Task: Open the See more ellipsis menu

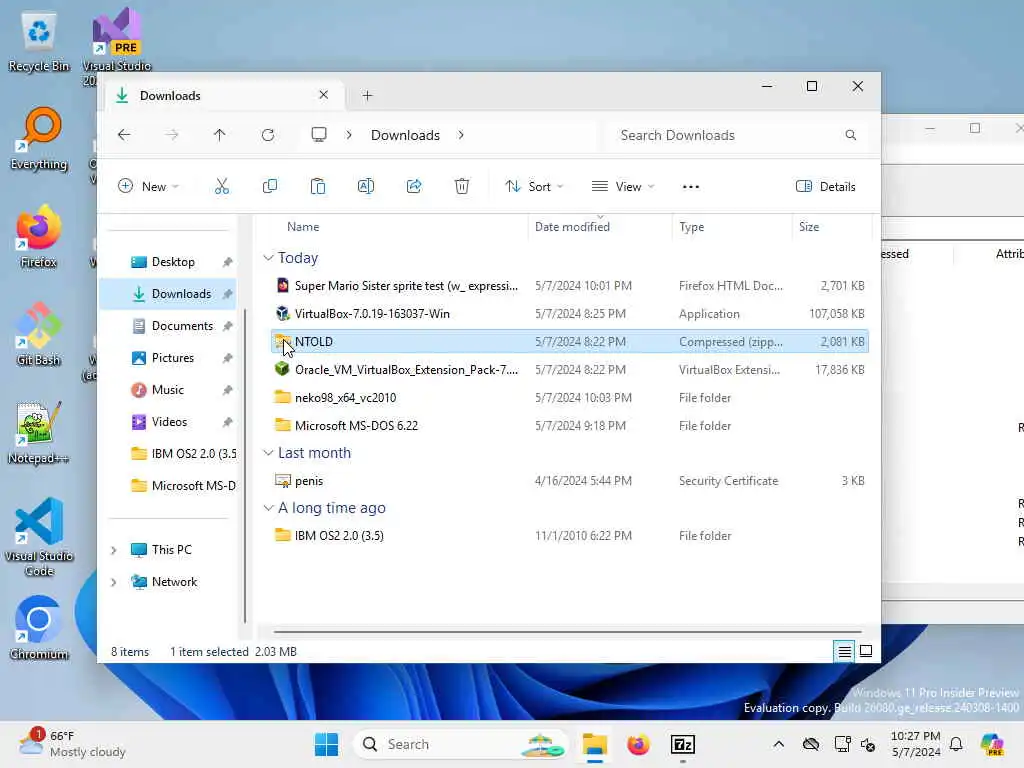Action: (691, 187)
